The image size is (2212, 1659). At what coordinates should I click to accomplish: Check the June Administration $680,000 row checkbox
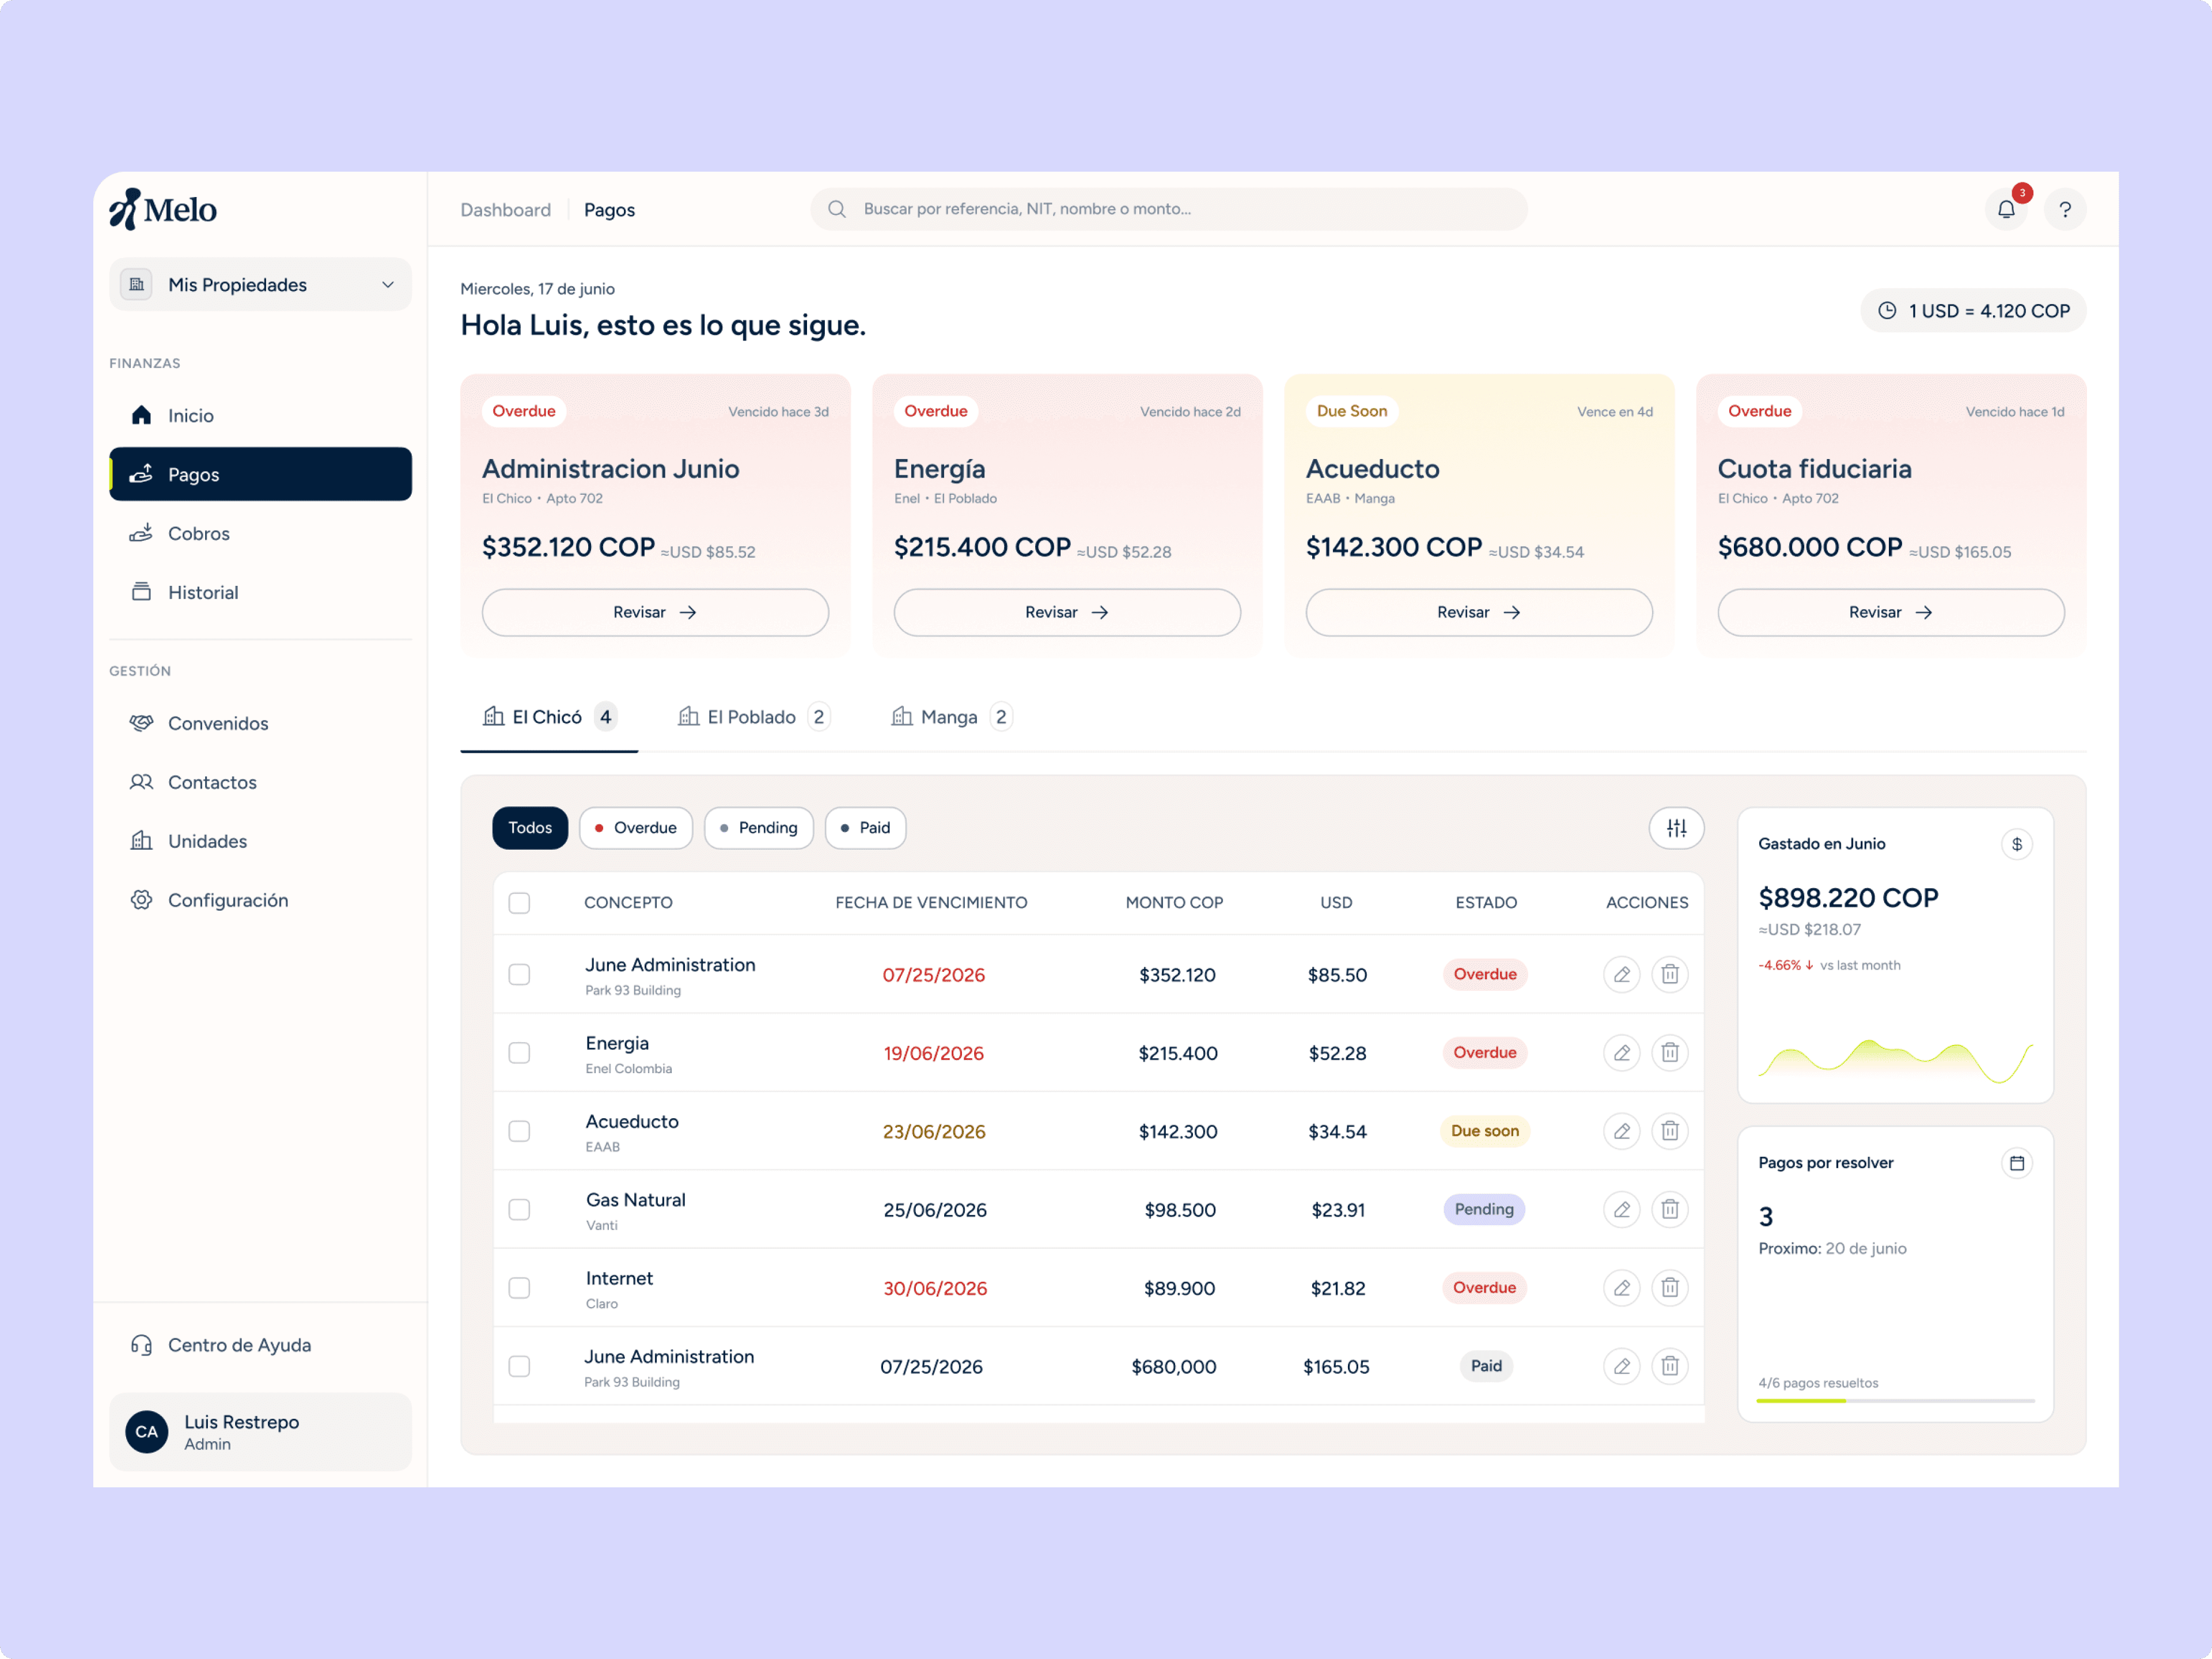[x=519, y=1366]
